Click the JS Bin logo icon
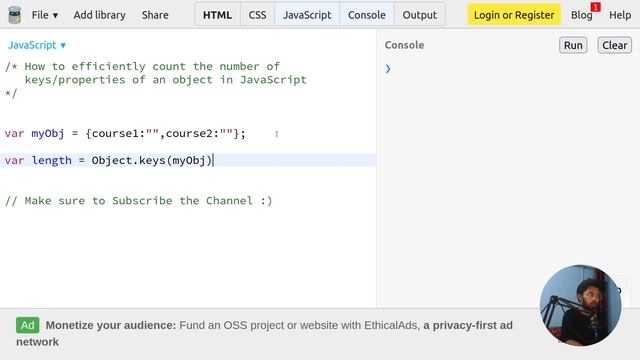The width and height of the screenshot is (640, 360). pos(15,15)
